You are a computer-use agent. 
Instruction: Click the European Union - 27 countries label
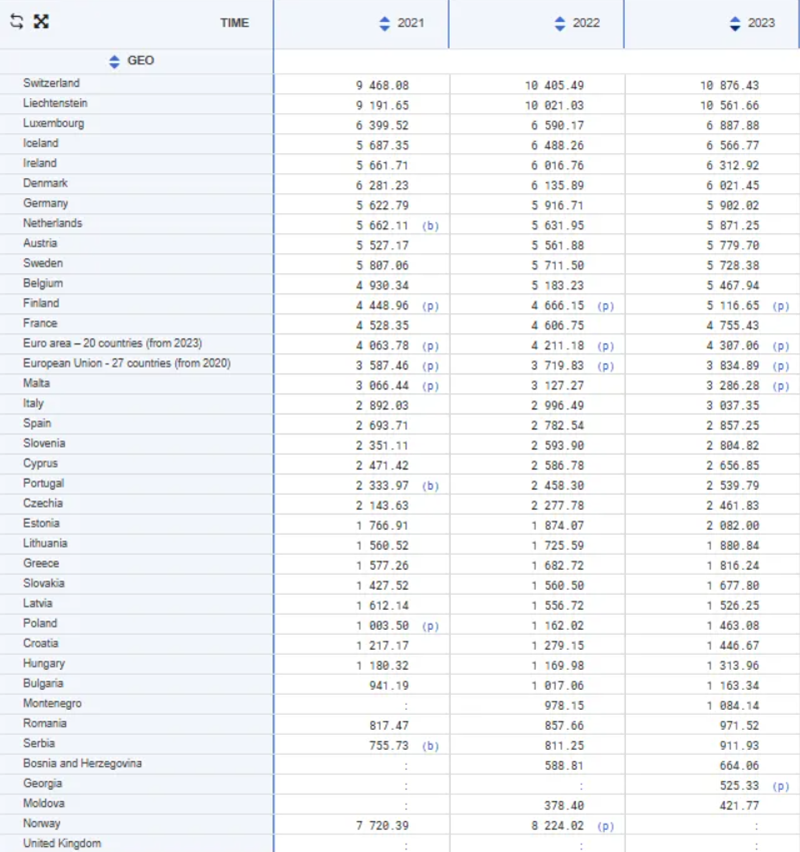click(127, 363)
